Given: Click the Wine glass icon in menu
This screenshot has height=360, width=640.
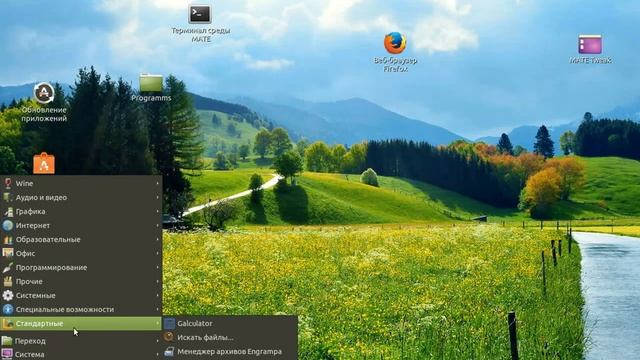Looking at the screenshot, I should (x=8, y=183).
